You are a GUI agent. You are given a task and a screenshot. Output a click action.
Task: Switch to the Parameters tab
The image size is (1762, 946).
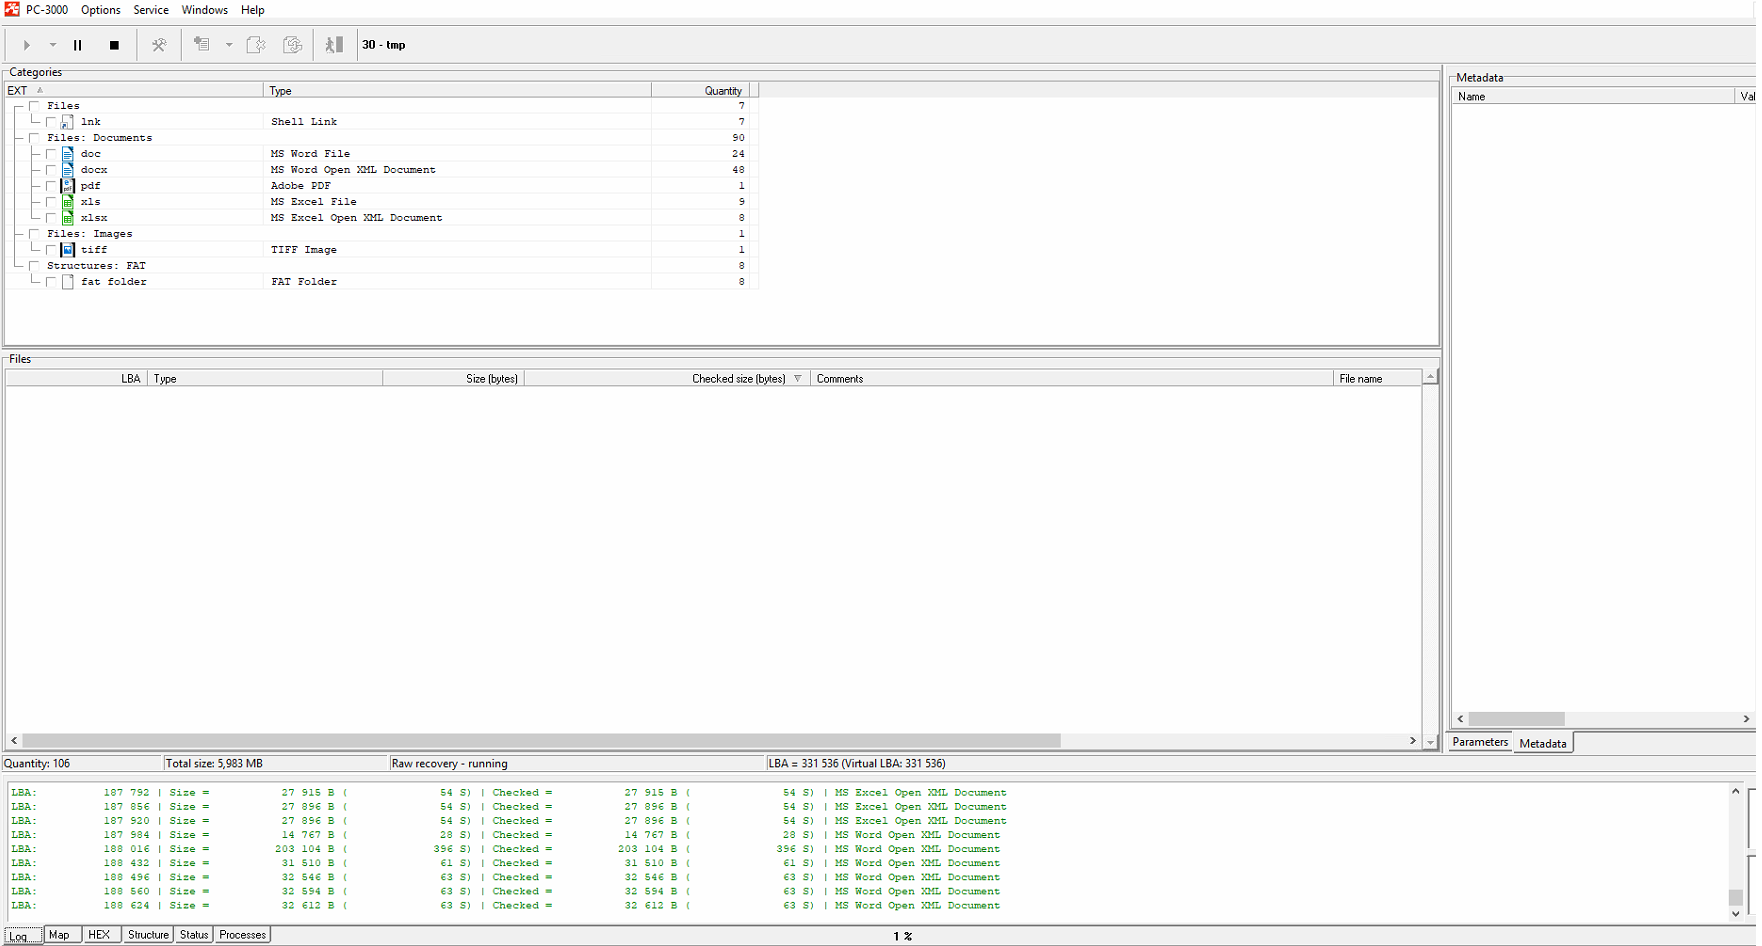tap(1479, 742)
